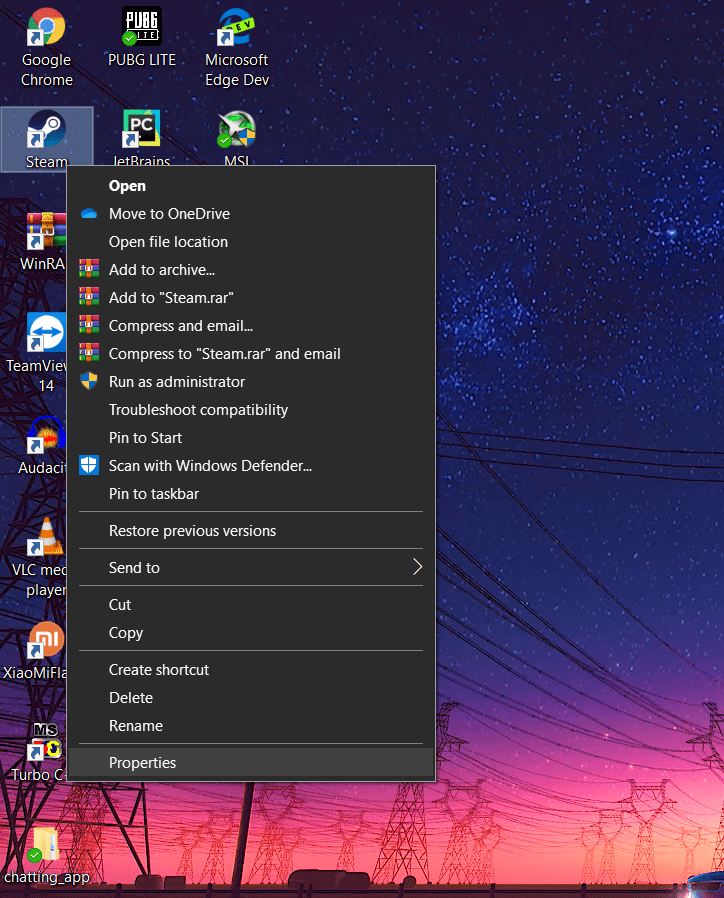
Task: Choose Troubleshoot compatibility
Action: (251, 410)
